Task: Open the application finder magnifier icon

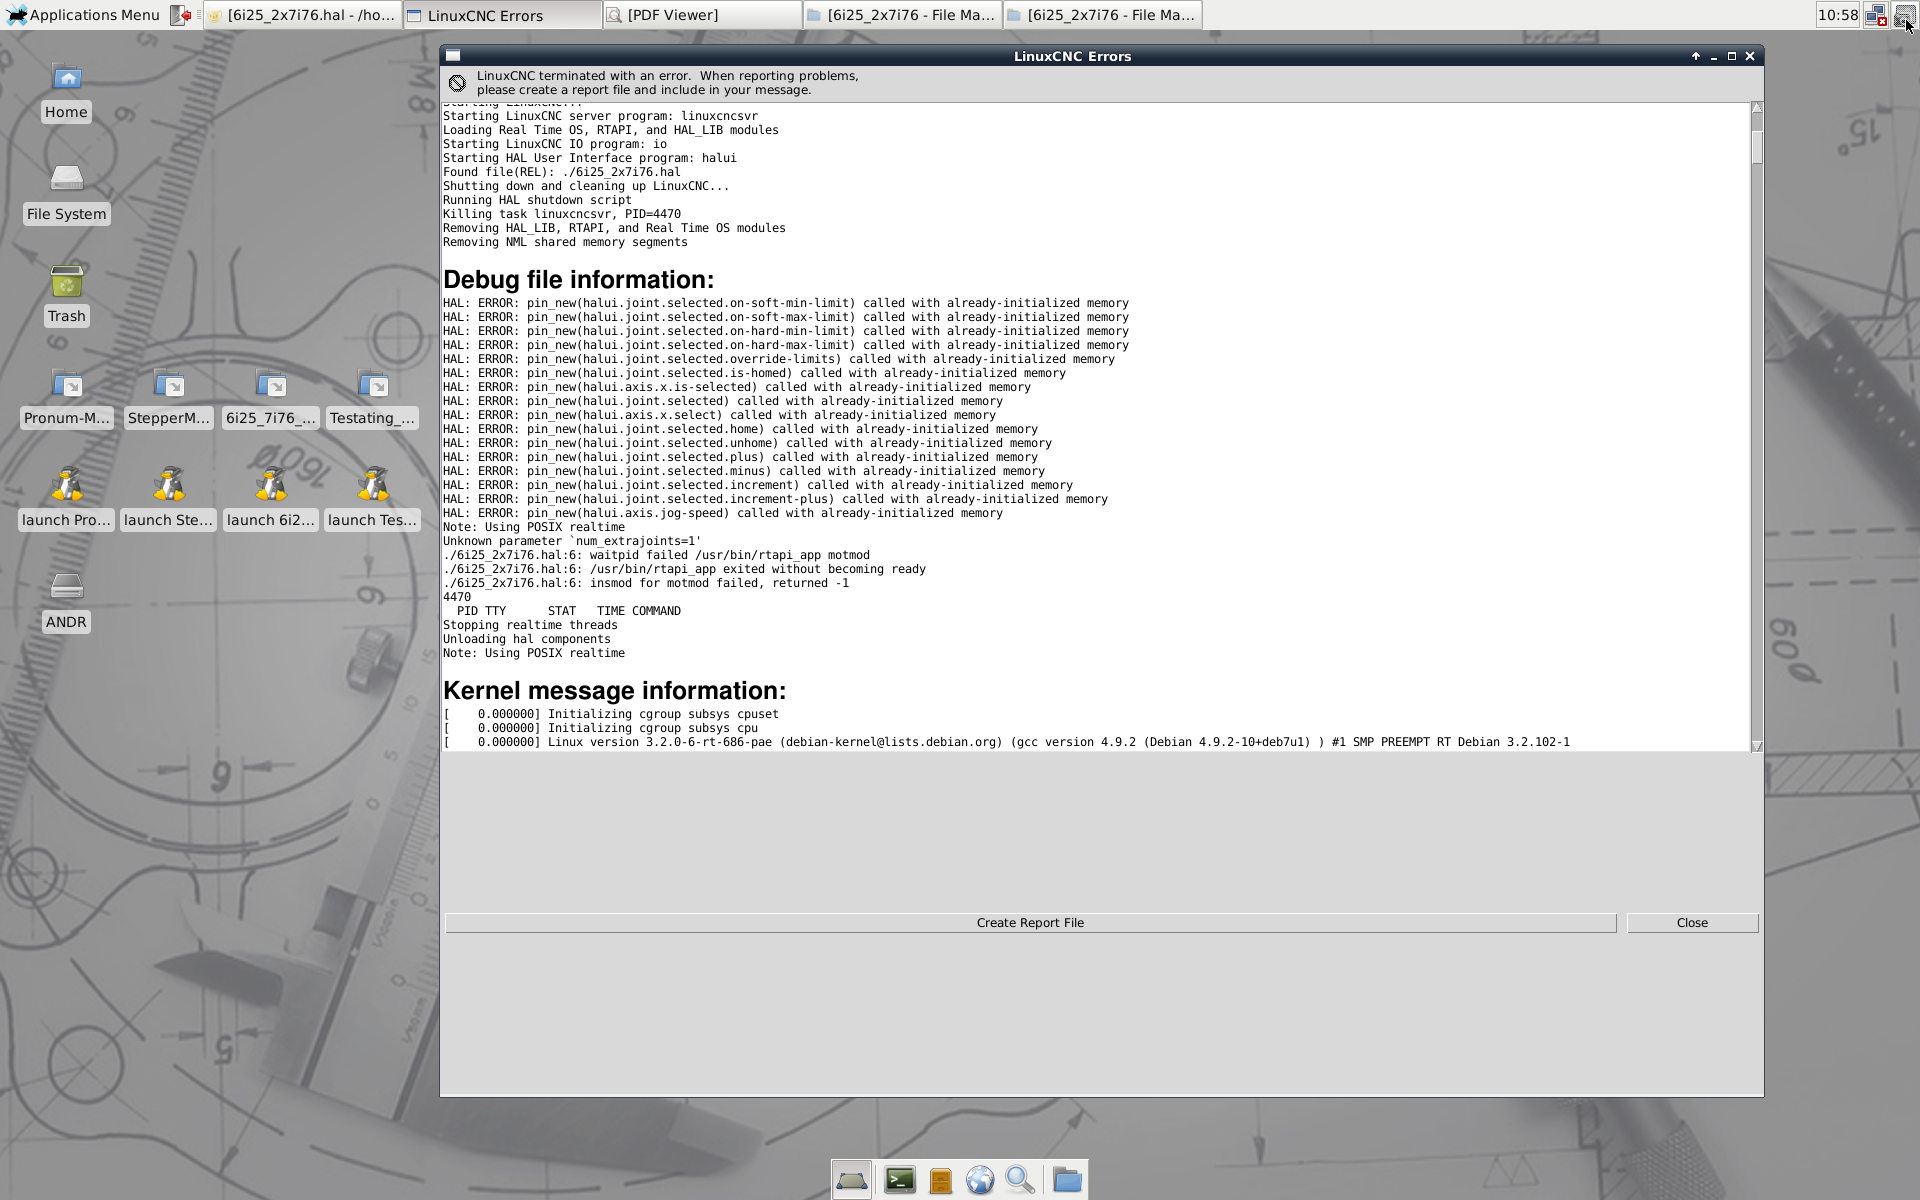Action: tap(1019, 1181)
